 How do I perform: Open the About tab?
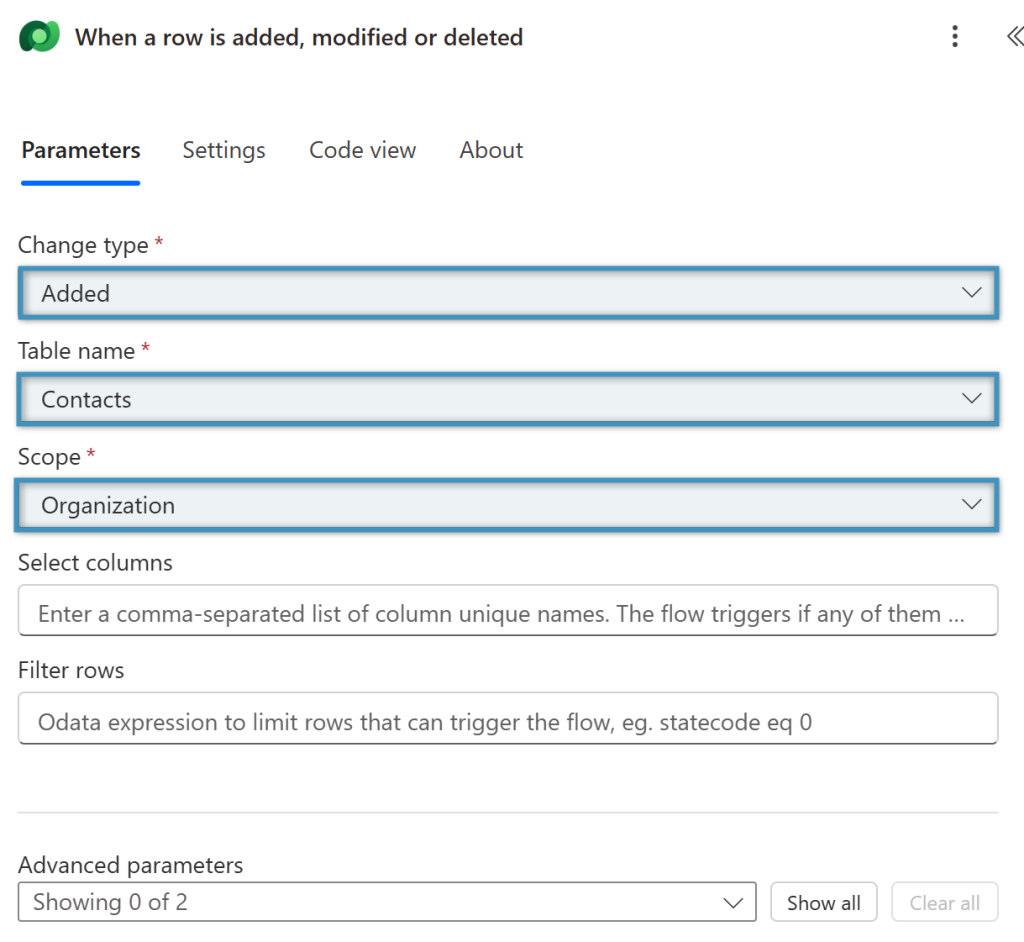point(491,150)
